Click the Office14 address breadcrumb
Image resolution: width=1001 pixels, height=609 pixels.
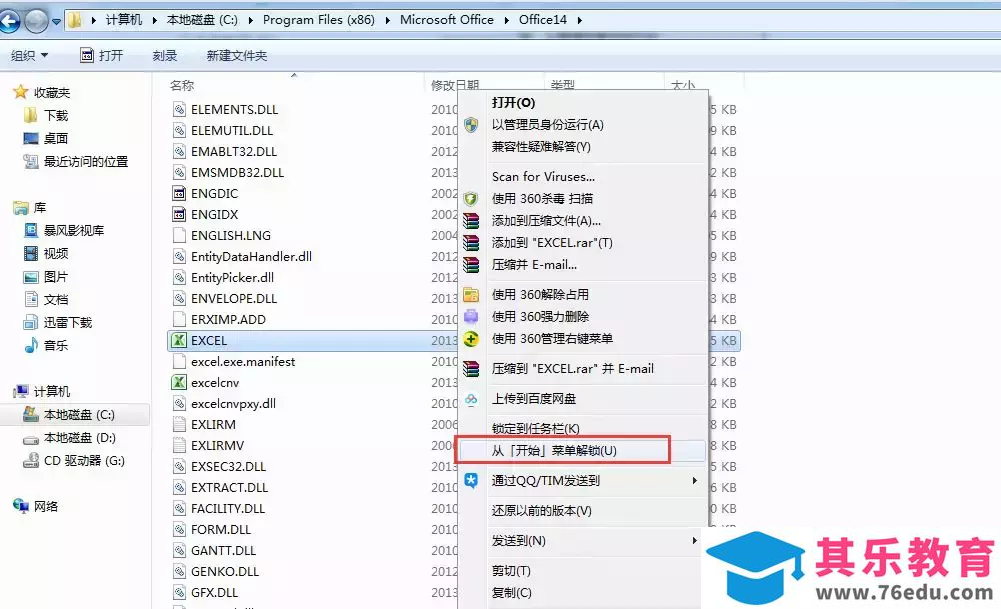coord(543,20)
